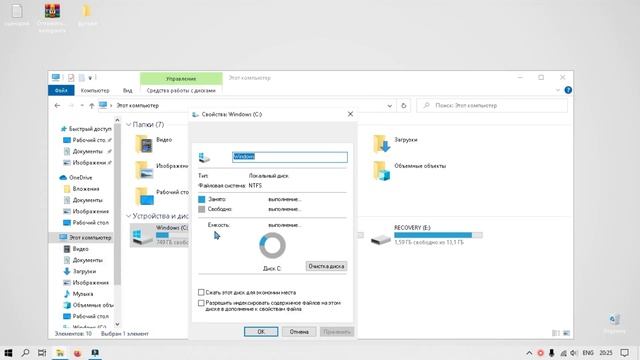The width and height of the screenshot is (640, 360).
Task: Toggle allowing file content indexing checkbox
Action: pos(201,303)
